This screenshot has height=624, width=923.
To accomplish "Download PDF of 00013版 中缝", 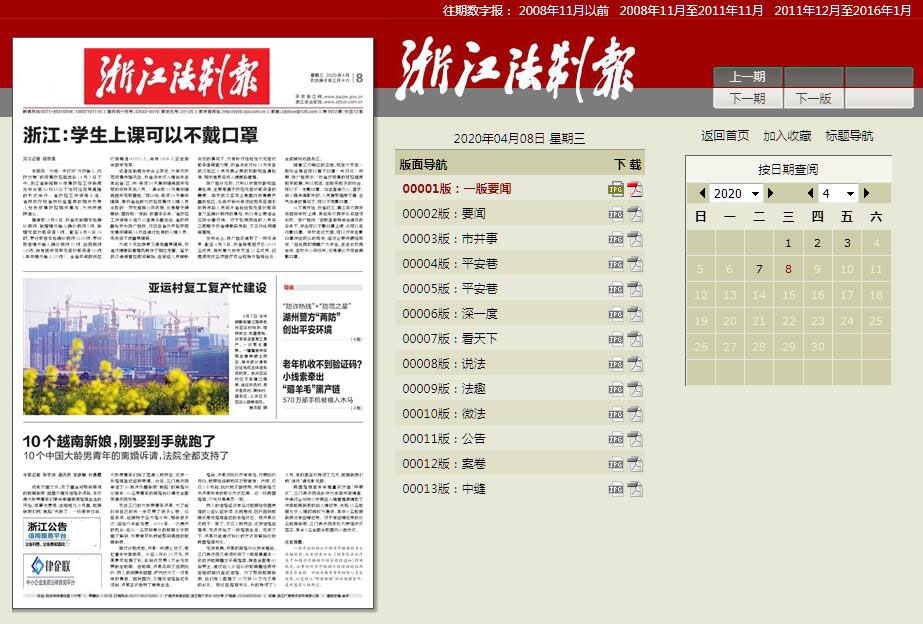I will point(635,489).
